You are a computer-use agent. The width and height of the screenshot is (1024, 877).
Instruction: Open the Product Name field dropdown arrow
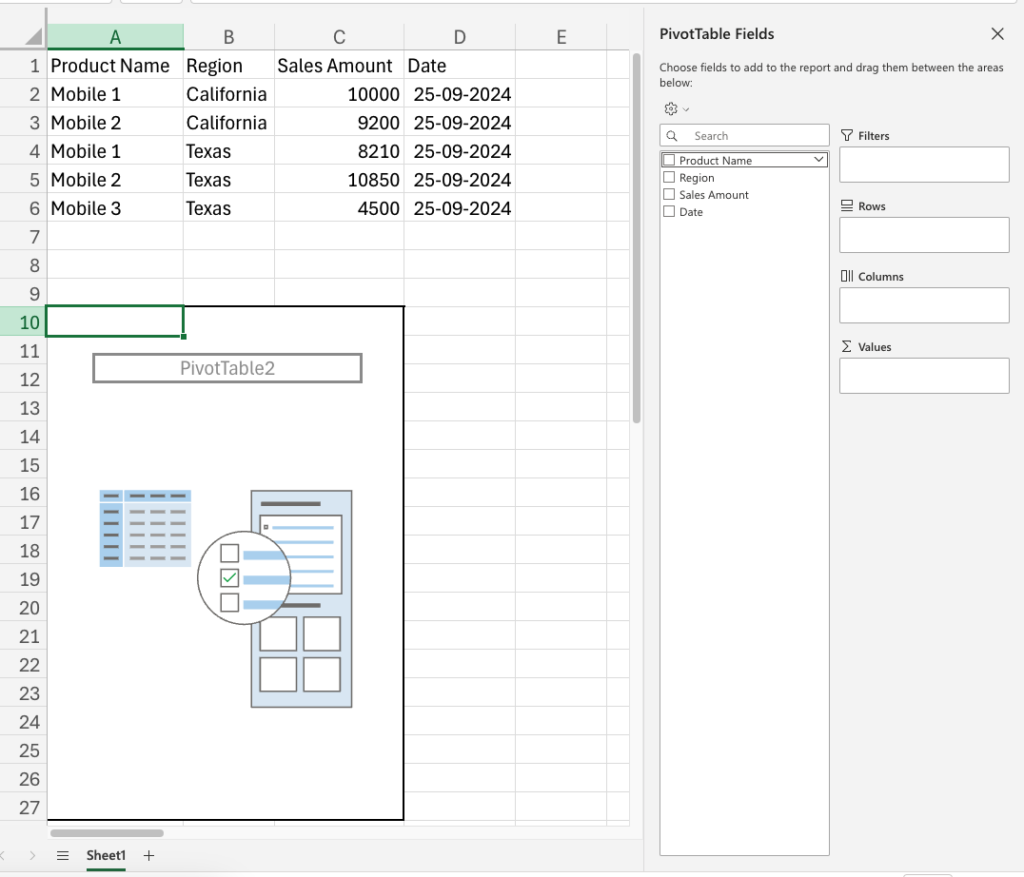[818, 159]
